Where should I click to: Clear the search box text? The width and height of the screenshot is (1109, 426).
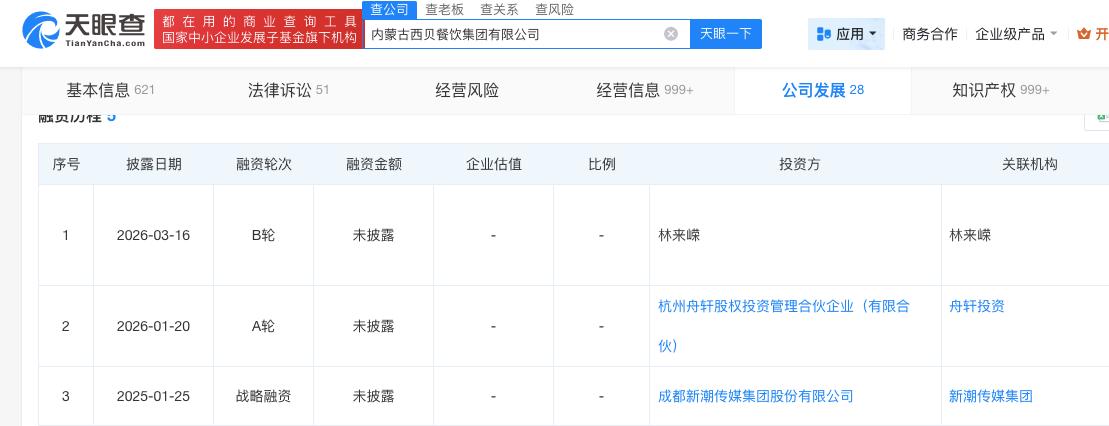pyautogui.click(x=670, y=34)
